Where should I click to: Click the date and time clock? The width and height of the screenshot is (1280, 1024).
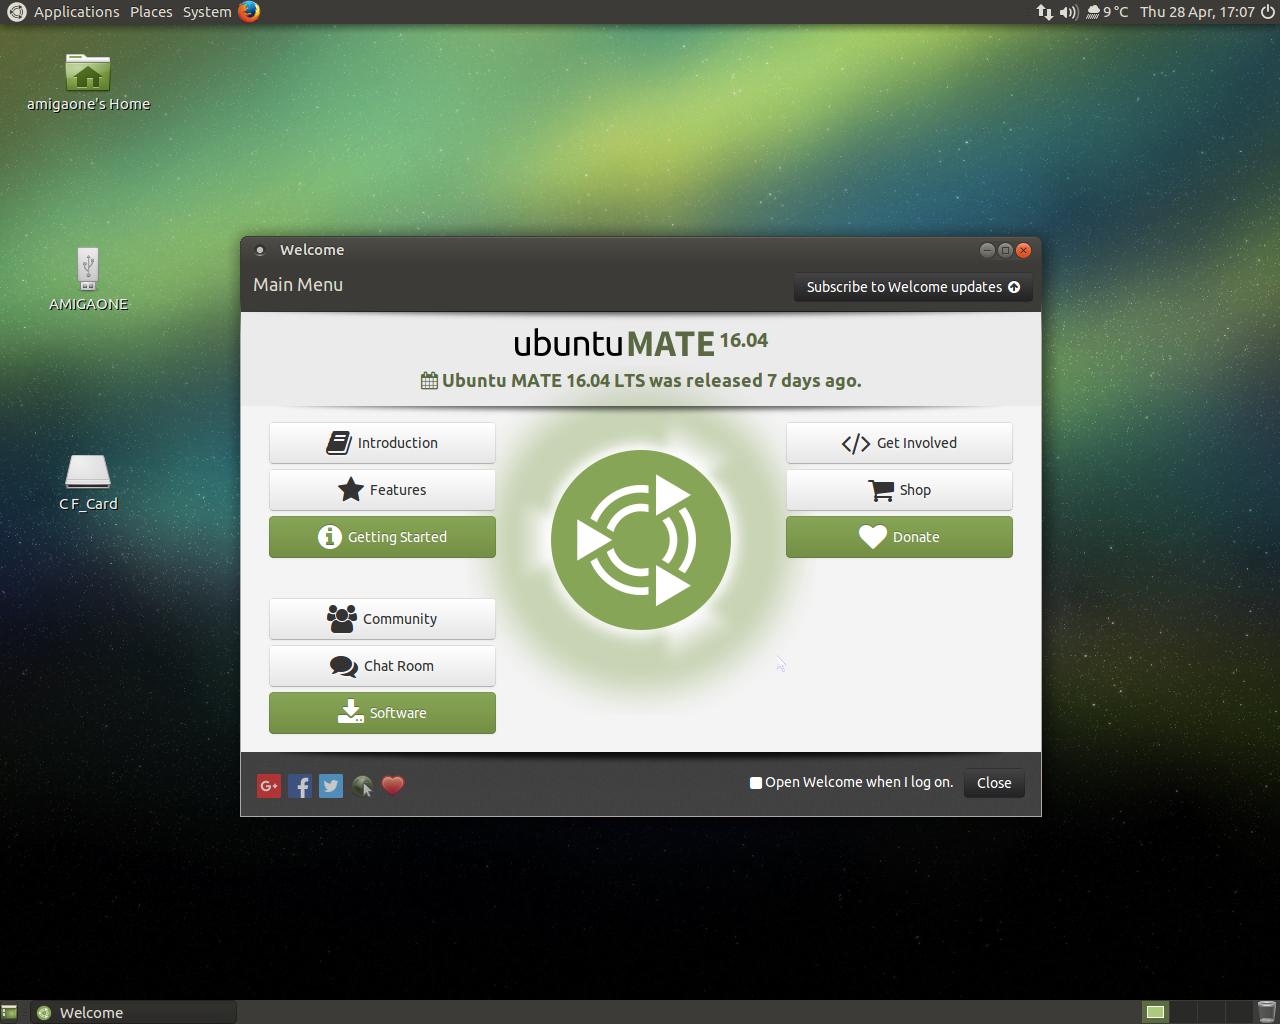coord(1197,12)
